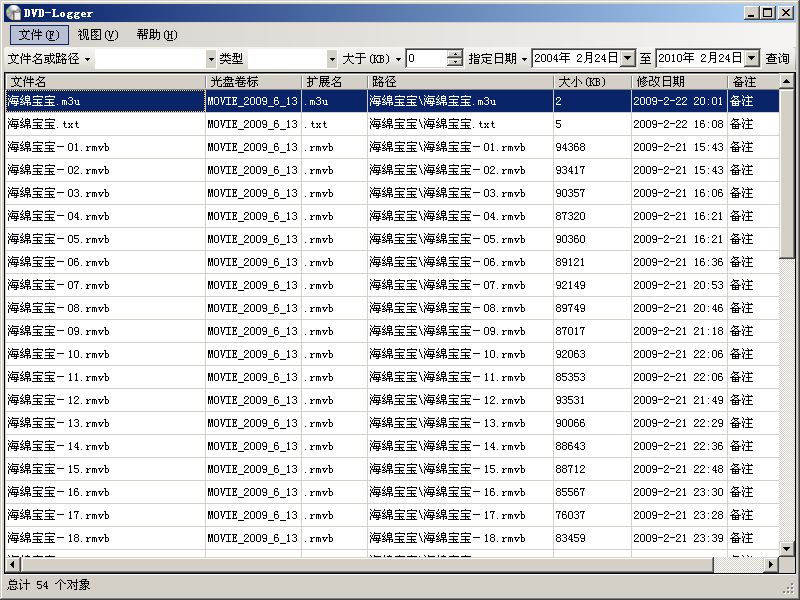Open the end date 2010年 2月24日 calendar
The width and height of the screenshot is (800, 600).
tap(752, 58)
